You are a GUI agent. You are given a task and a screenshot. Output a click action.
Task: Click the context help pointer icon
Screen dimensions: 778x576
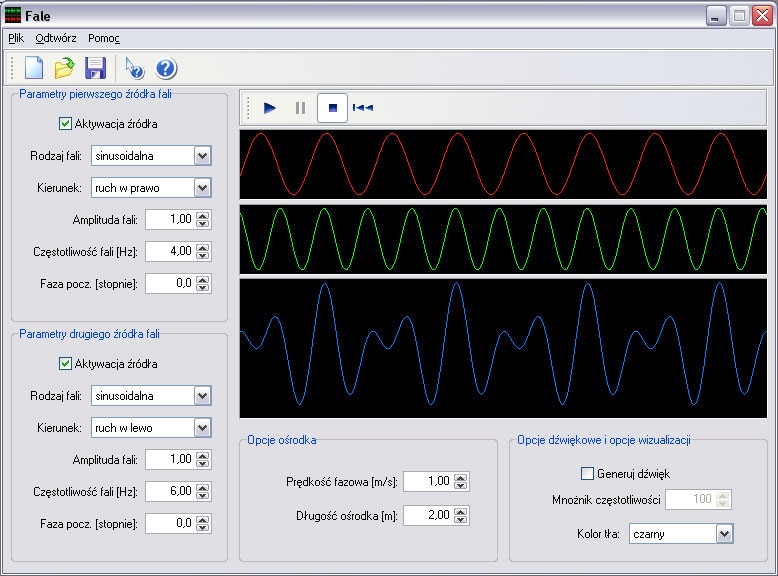coord(135,68)
